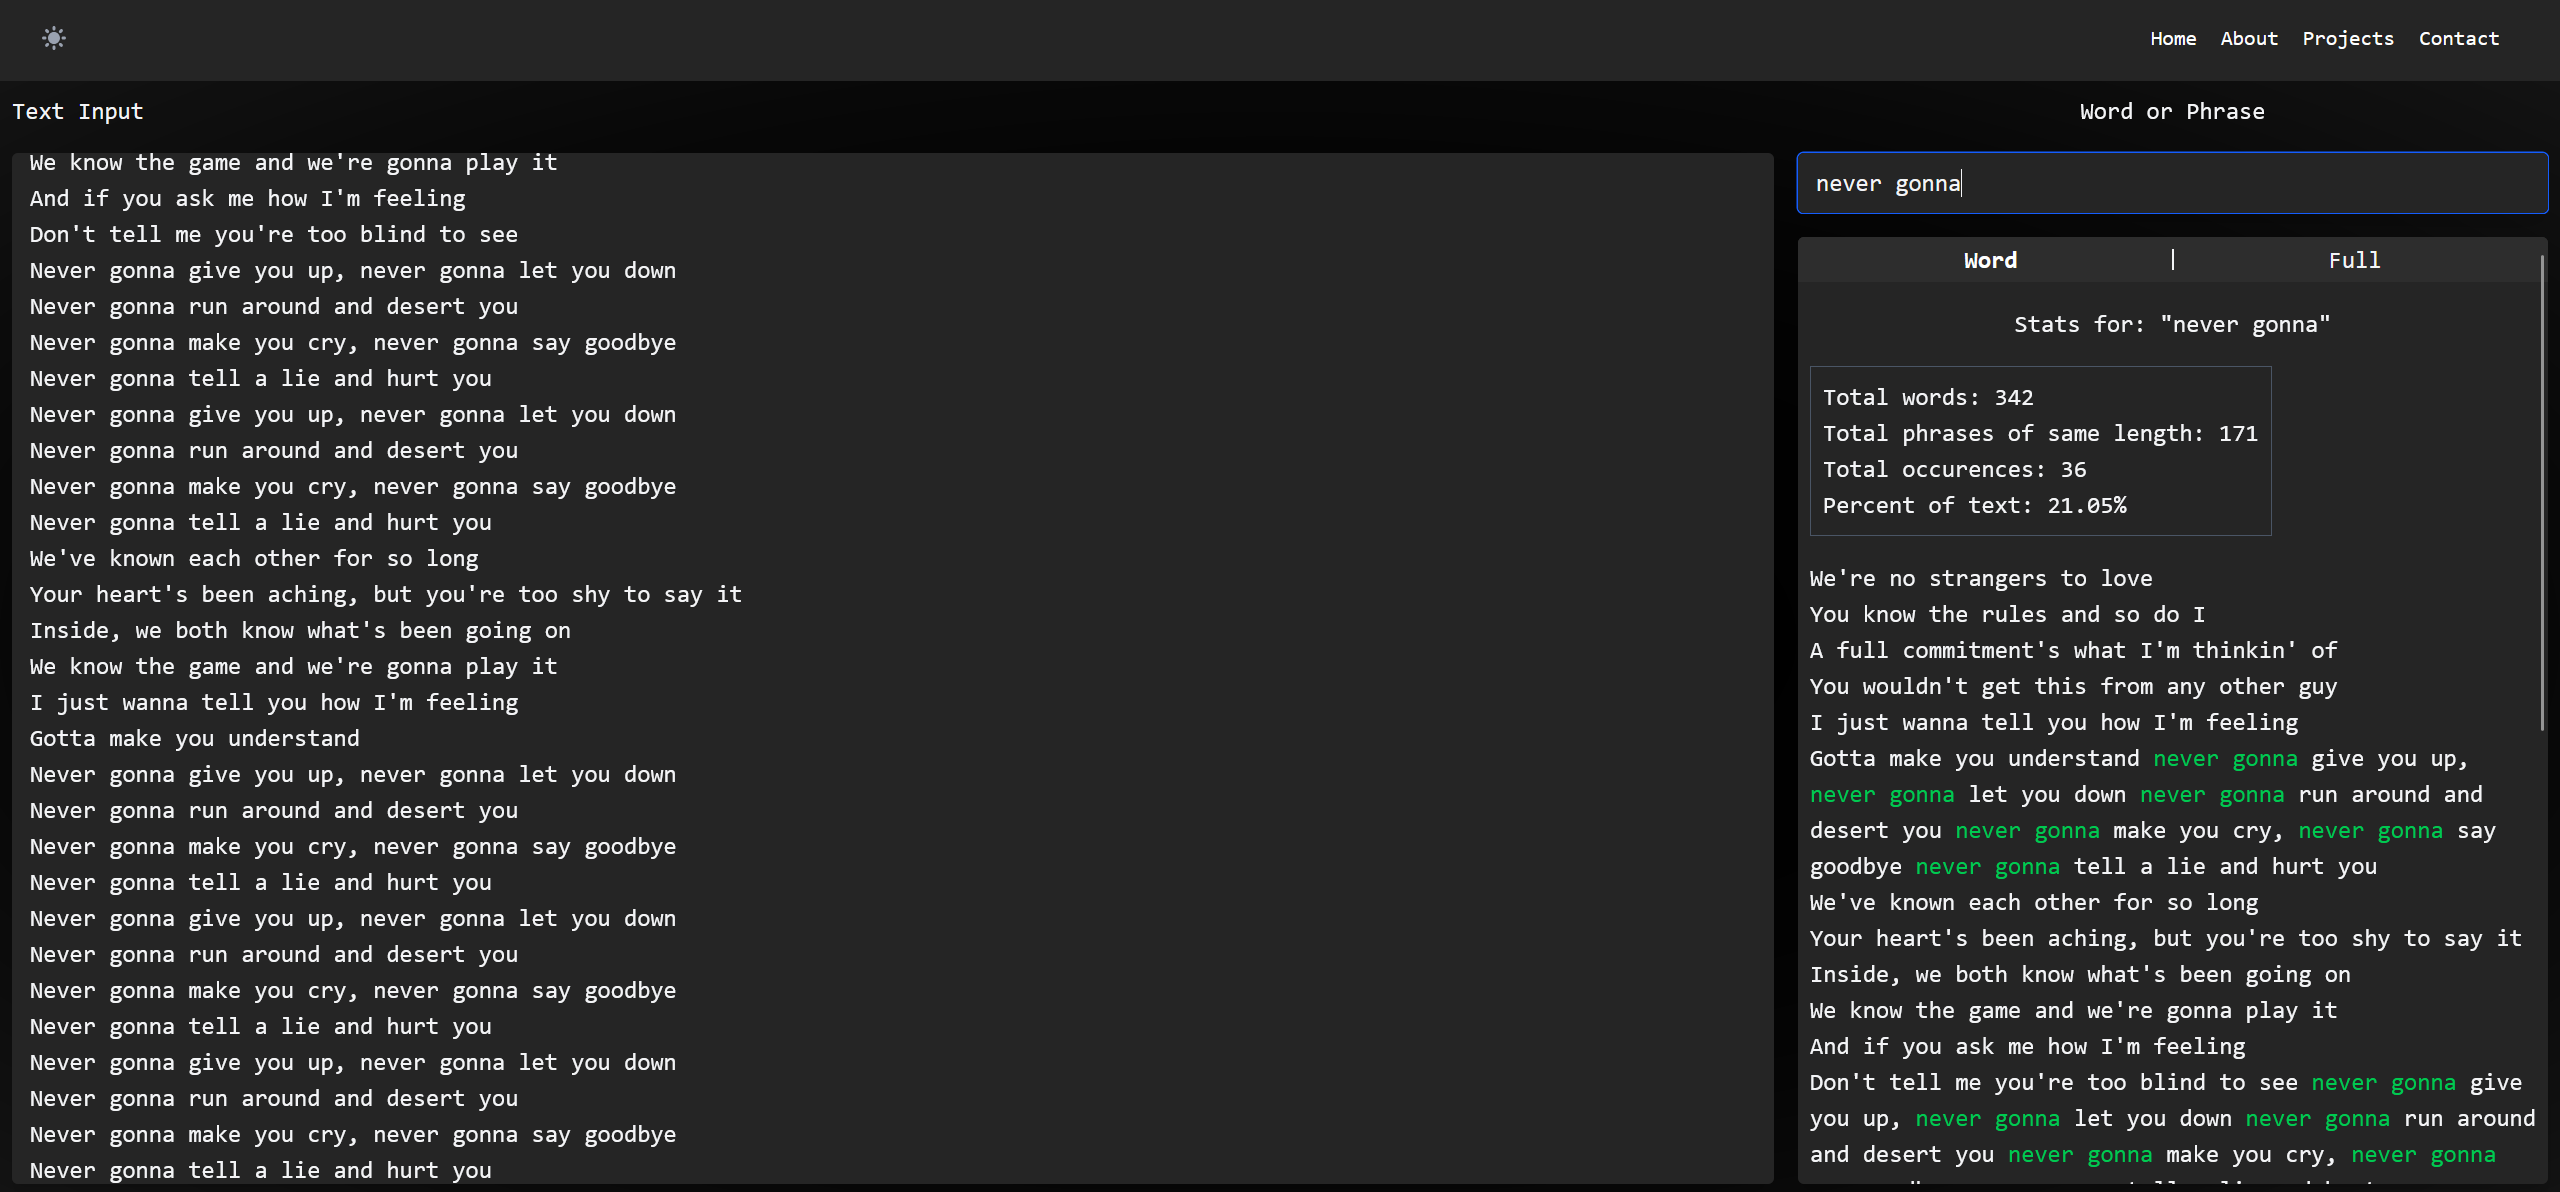Click the 'Stats for: "never gonna"' heading

click(2172, 324)
